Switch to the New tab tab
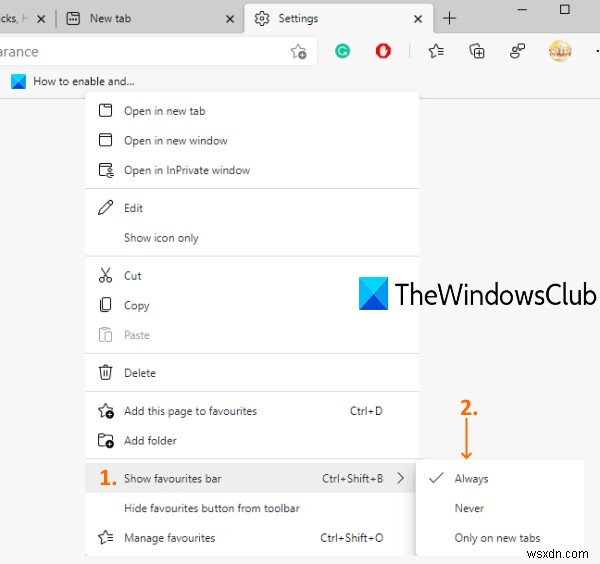 (x=150, y=18)
